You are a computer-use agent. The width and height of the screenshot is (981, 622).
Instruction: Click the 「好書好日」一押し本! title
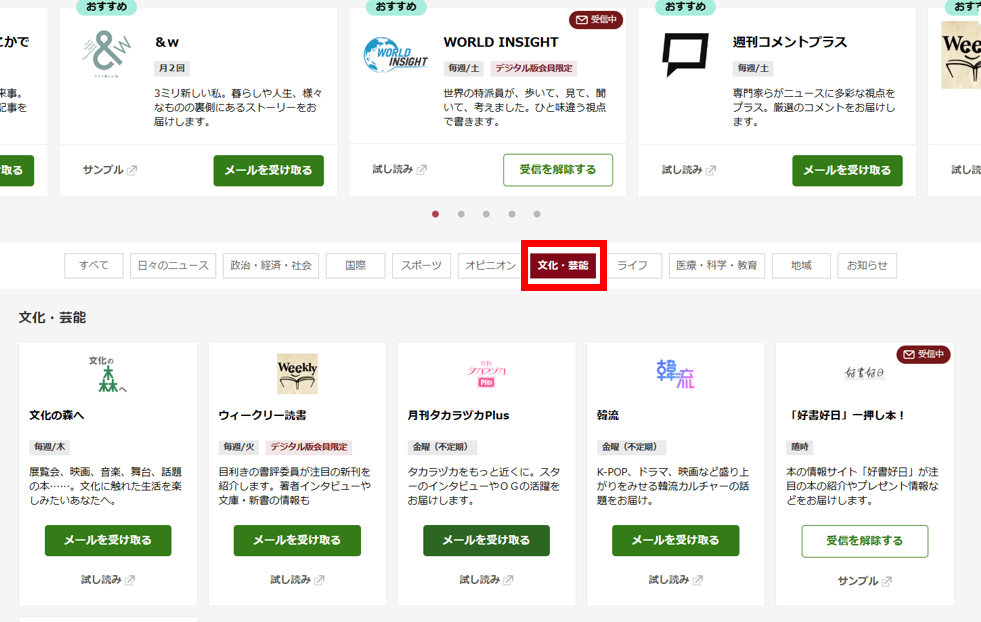tap(845, 416)
